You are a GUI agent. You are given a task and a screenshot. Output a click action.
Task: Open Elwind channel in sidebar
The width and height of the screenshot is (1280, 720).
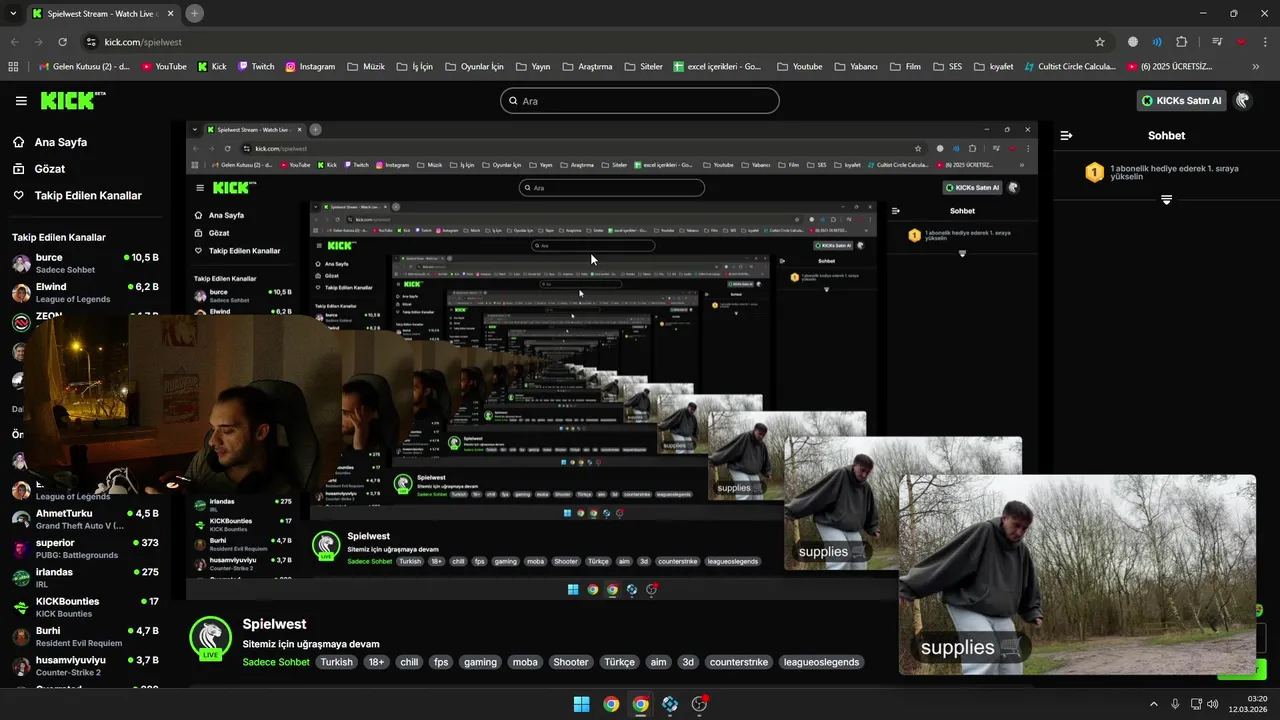click(85, 292)
